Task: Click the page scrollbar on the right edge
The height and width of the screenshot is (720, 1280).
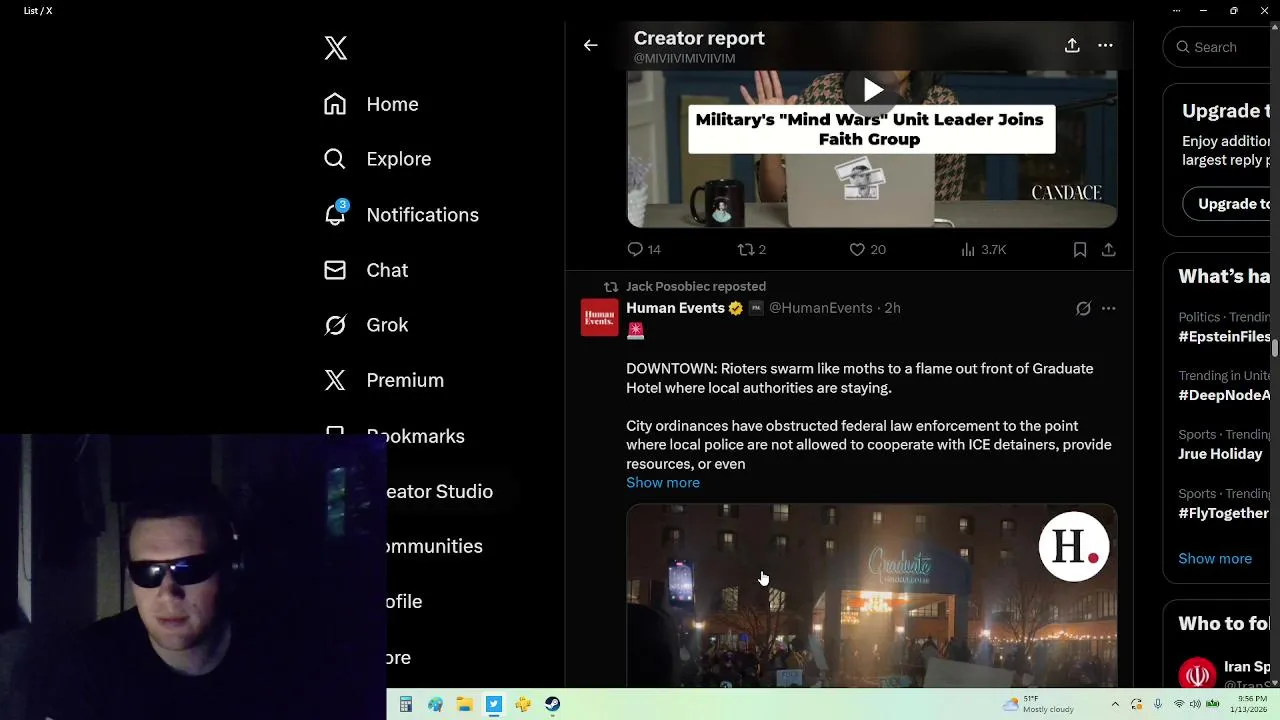Action: coord(1275,348)
